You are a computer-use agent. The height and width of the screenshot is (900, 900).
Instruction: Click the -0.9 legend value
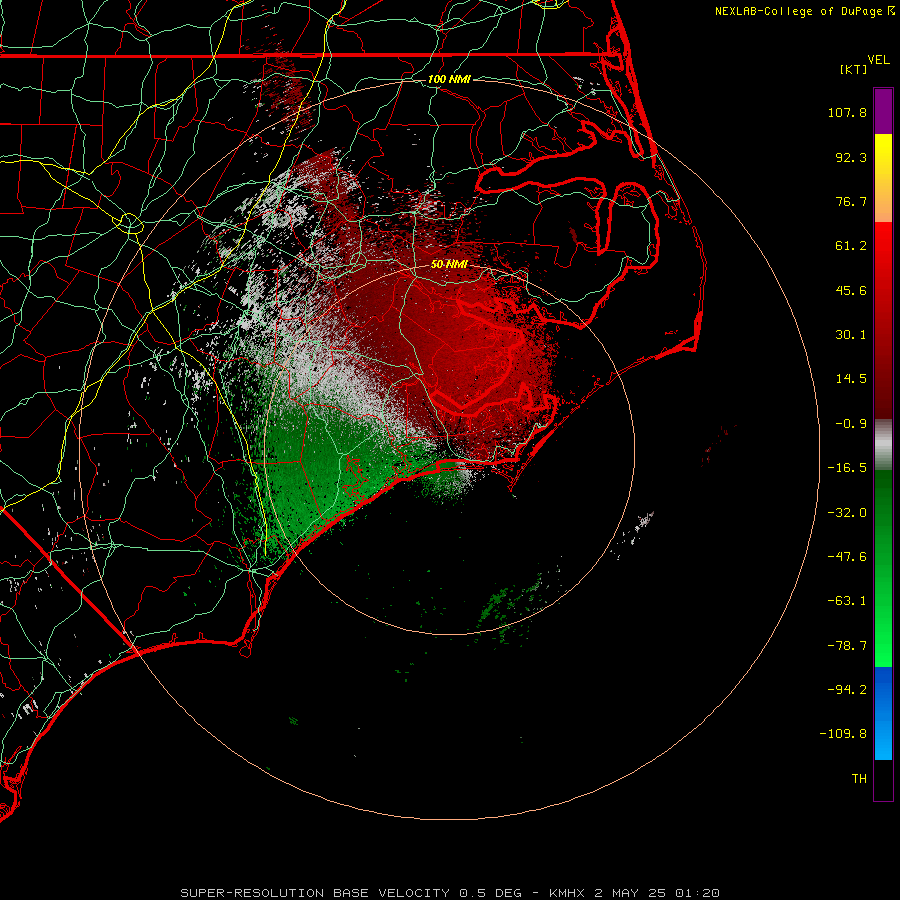pyautogui.click(x=851, y=424)
